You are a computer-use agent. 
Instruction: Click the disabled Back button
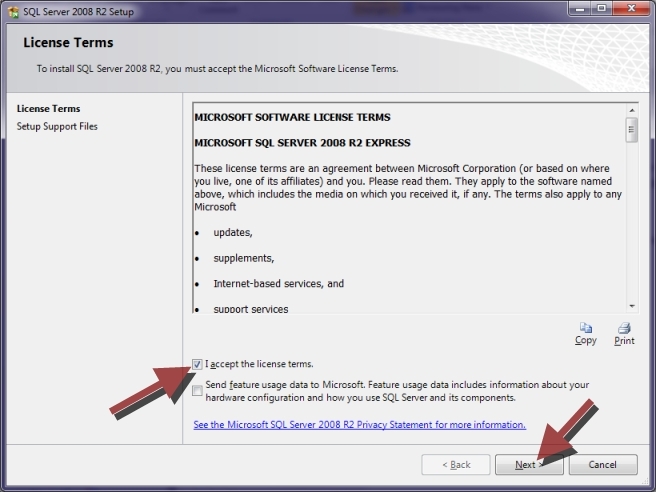pyautogui.click(x=456, y=464)
